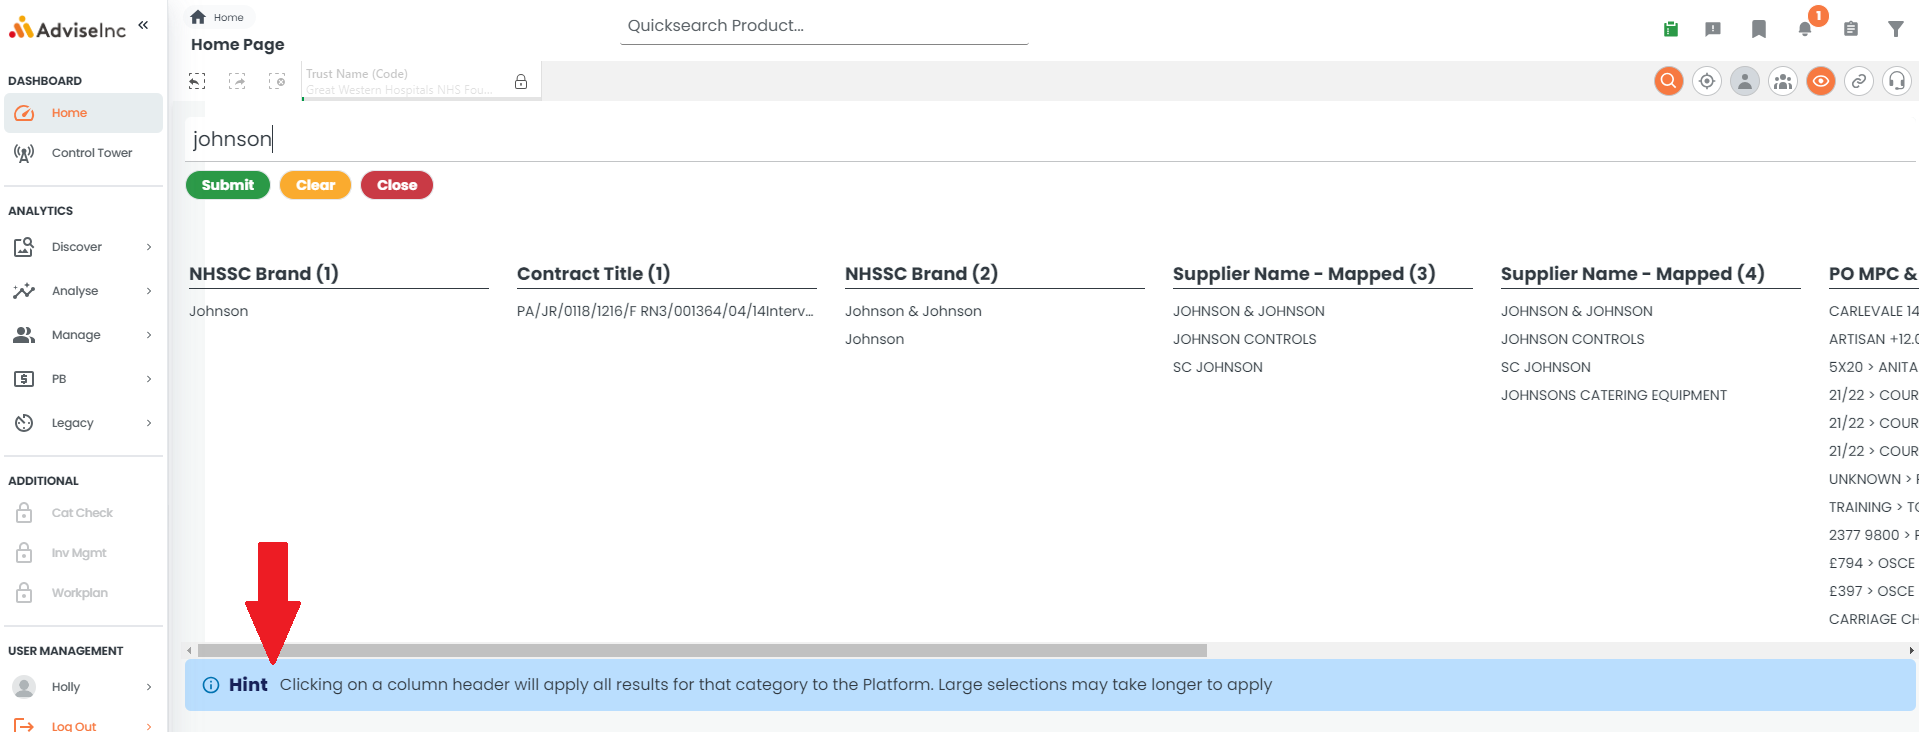Open the grey clipboard notes icon

point(1851,29)
